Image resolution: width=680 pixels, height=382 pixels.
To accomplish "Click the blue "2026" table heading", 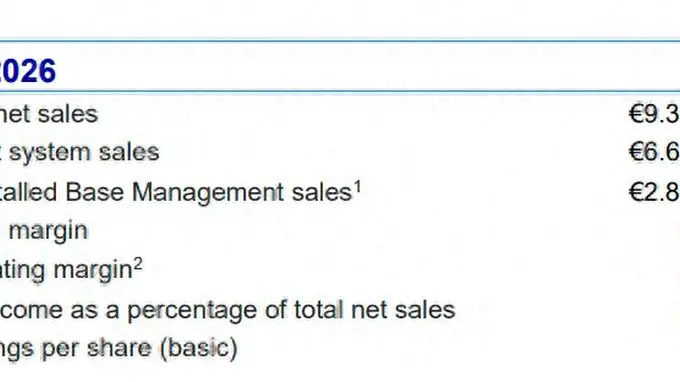I will coord(28,70).
